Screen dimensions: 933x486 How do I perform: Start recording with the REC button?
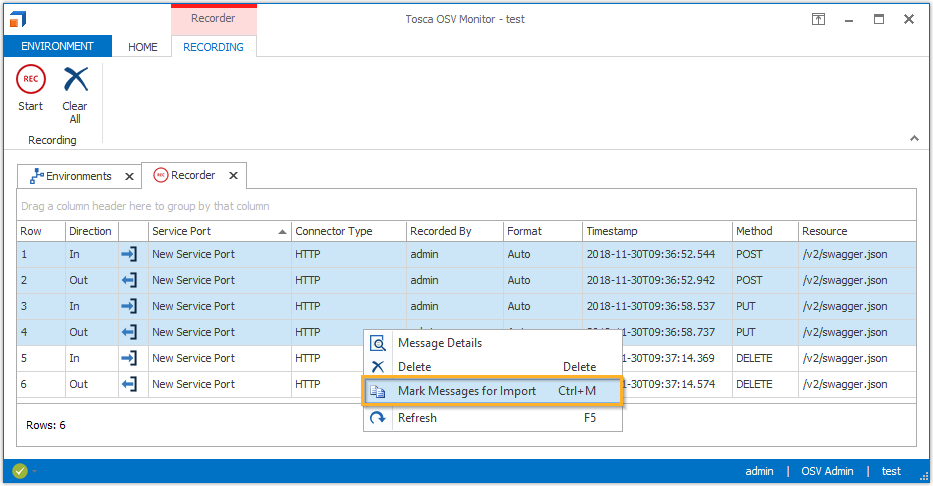[x=31, y=80]
